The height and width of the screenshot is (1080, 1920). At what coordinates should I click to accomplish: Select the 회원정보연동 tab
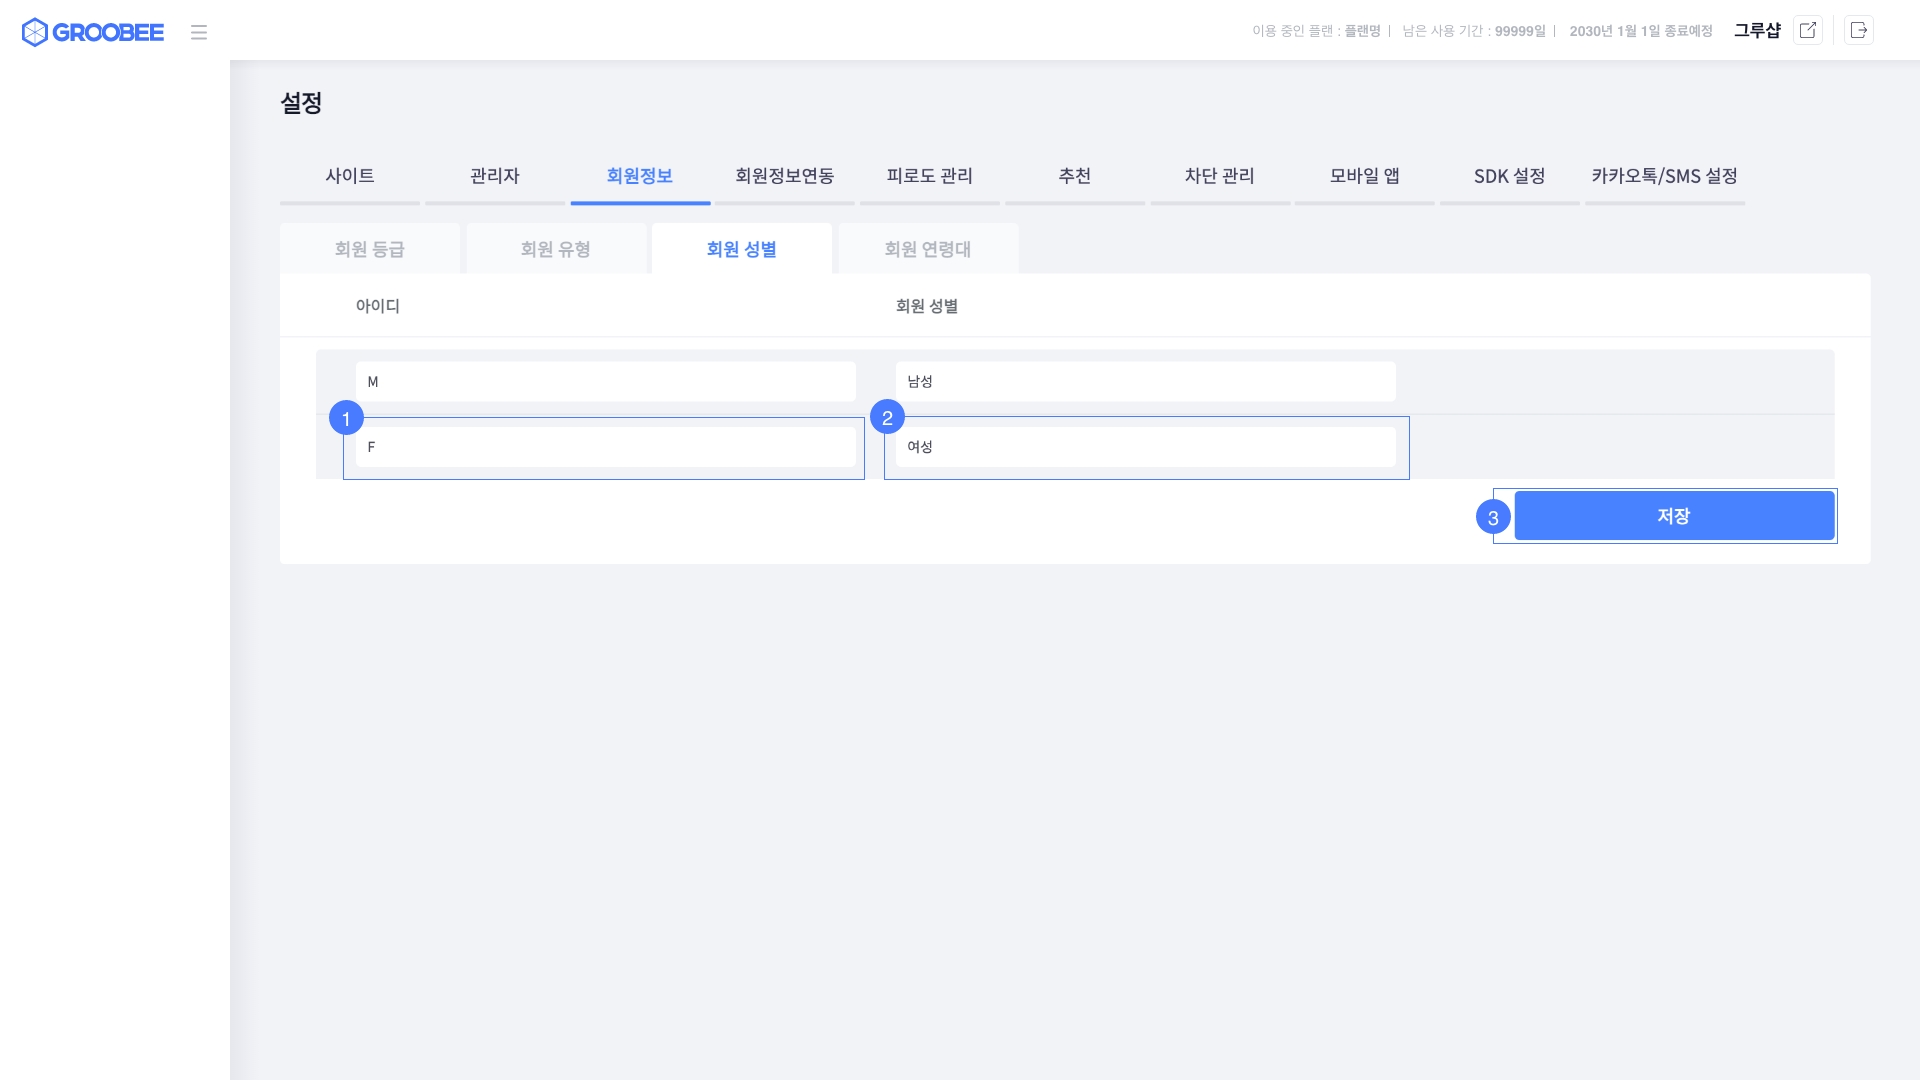[784, 176]
